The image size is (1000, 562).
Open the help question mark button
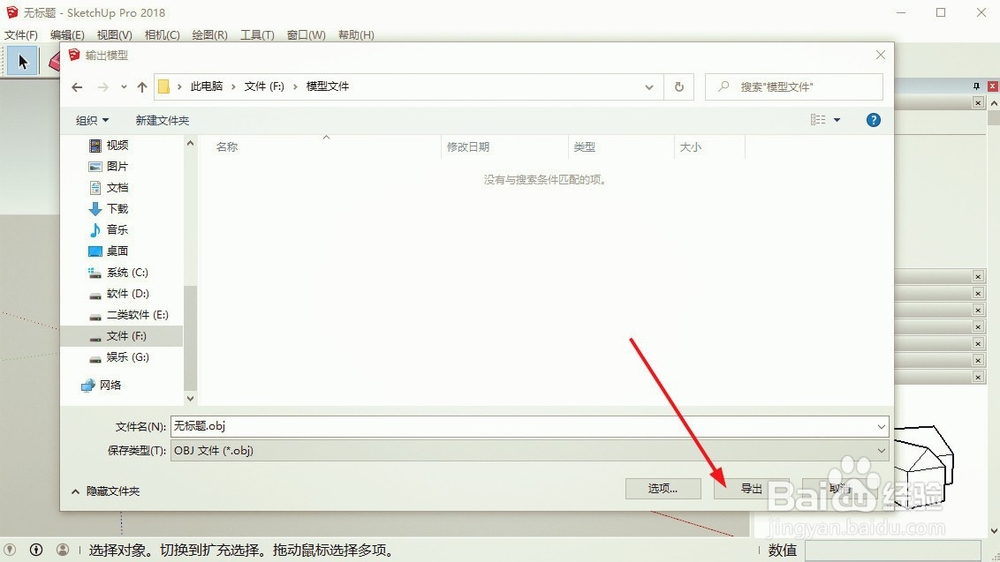click(x=873, y=120)
